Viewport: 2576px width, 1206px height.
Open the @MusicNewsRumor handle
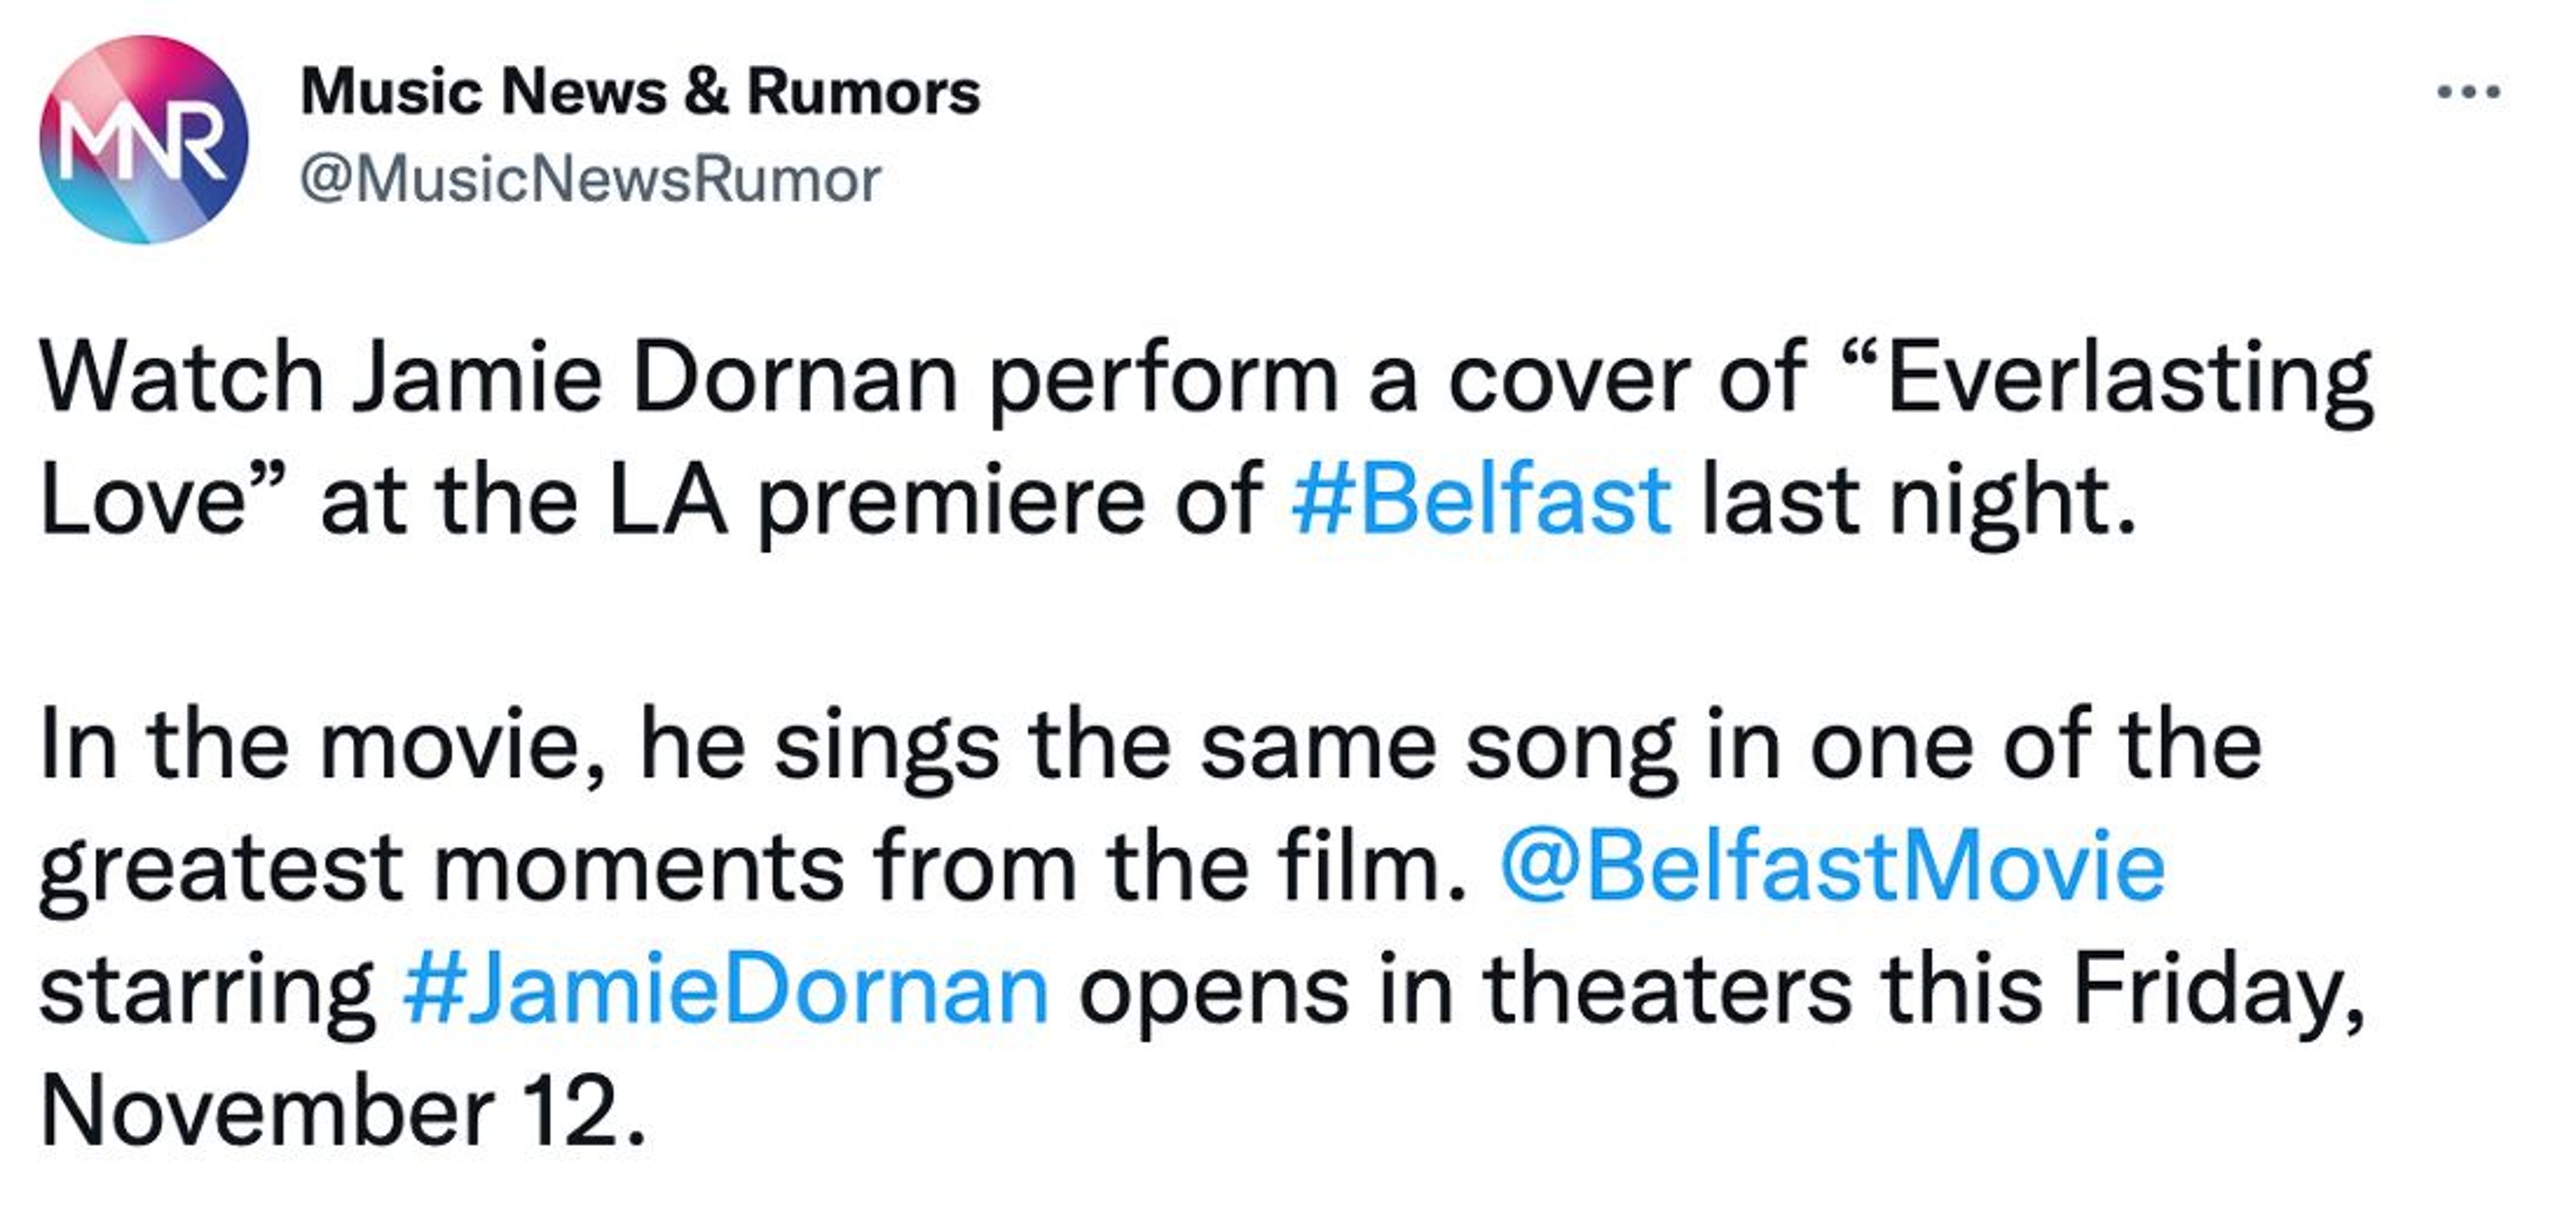click(x=590, y=180)
